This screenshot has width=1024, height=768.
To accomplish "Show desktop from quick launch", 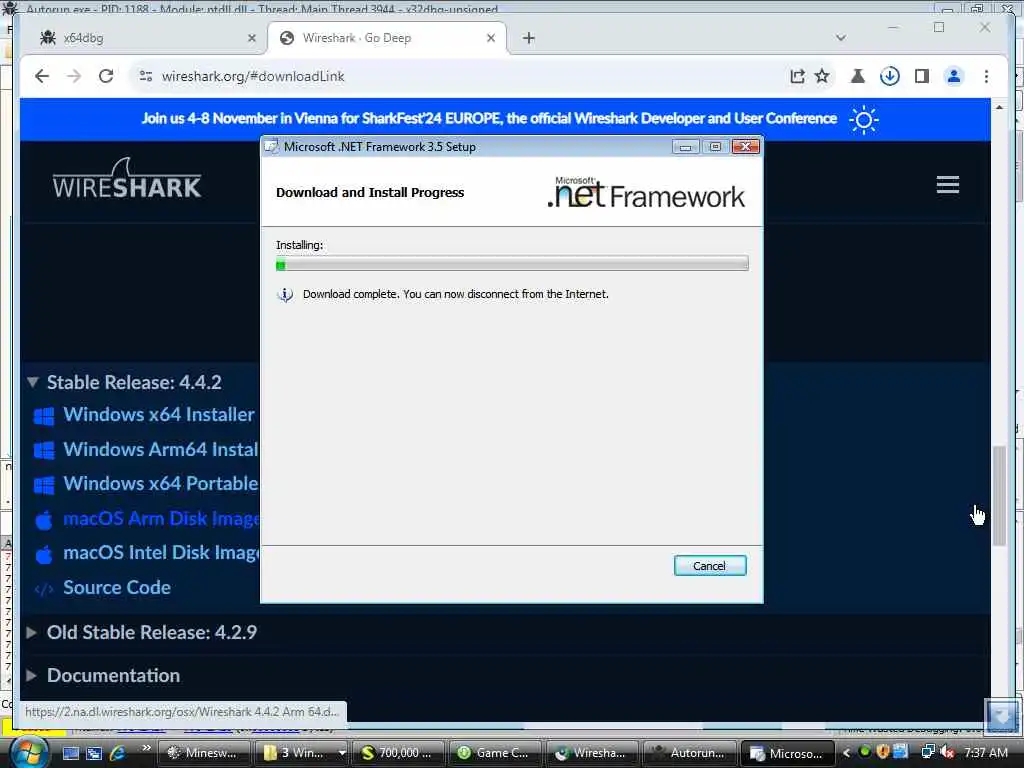I will (71, 753).
